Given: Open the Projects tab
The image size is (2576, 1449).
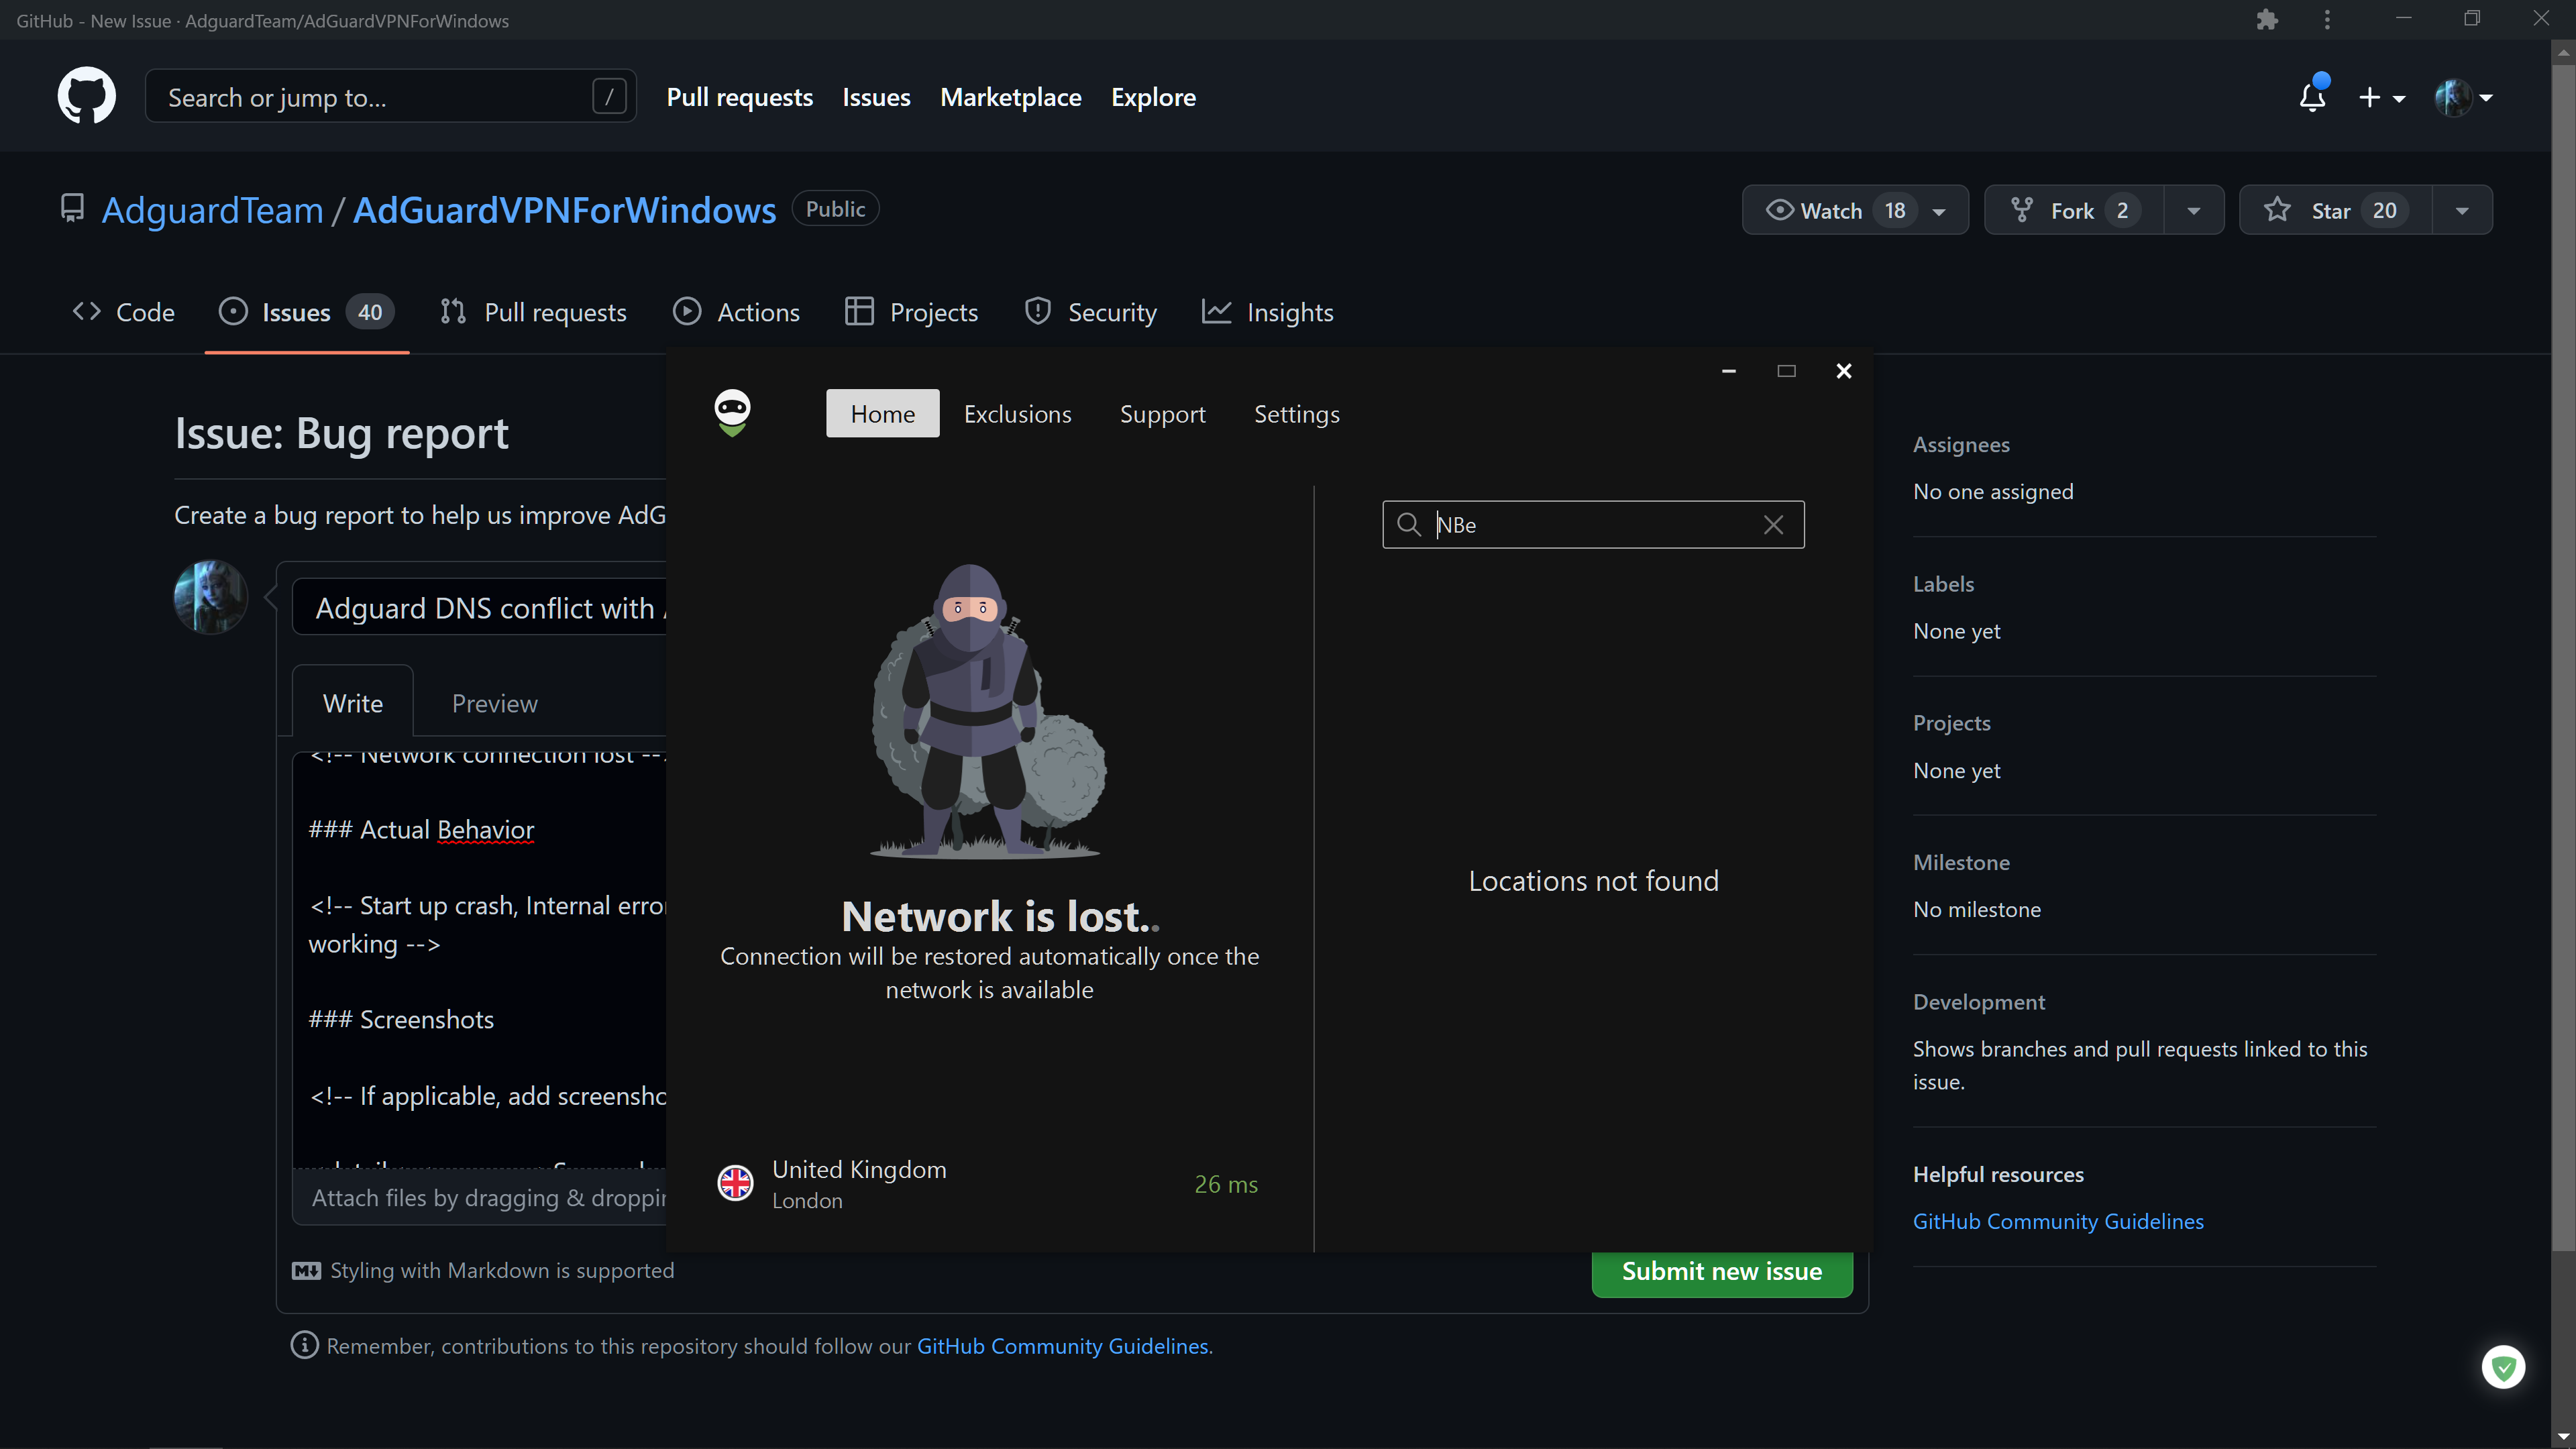Looking at the screenshot, I should (912, 312).
